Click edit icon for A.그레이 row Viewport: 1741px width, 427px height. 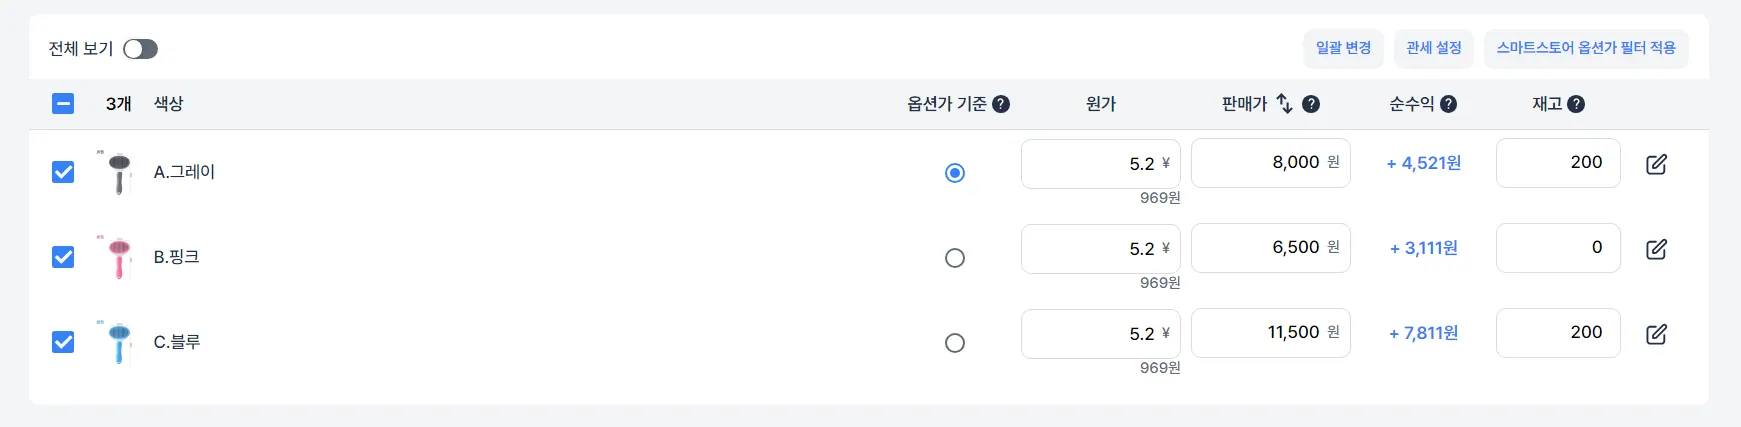pyautogui.click(x=1656, y=164)
